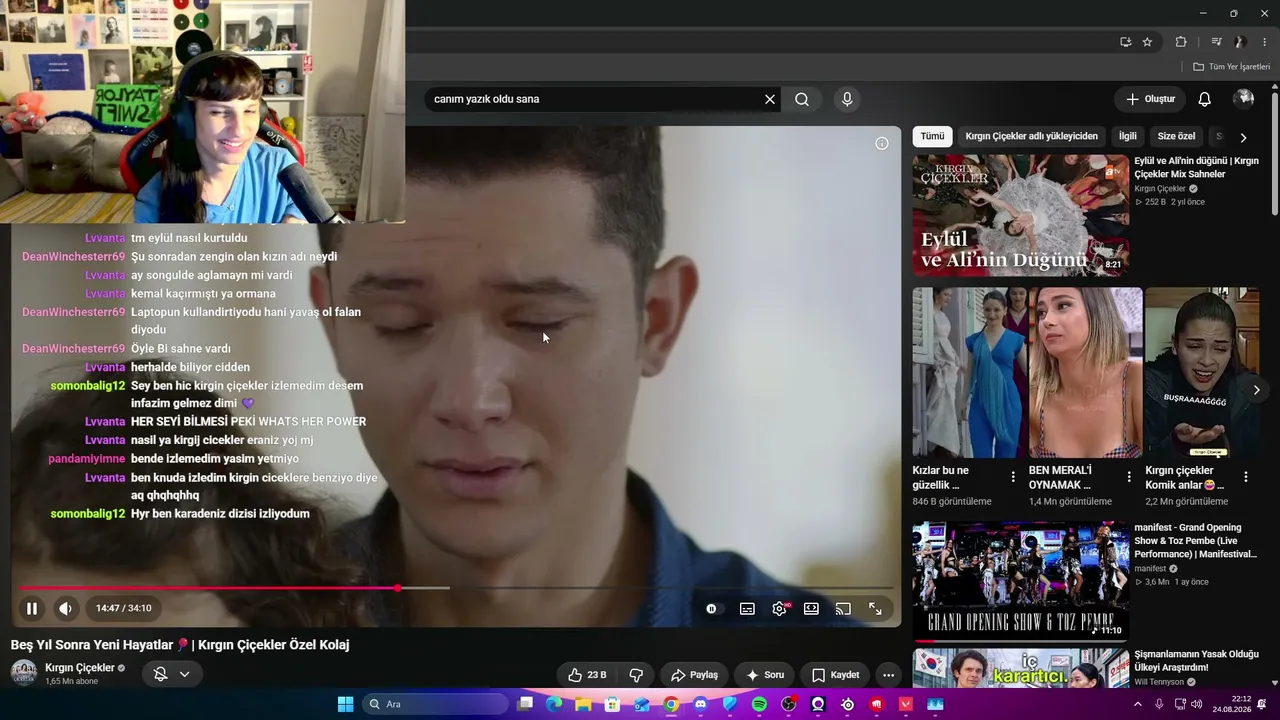
Task: Install the page as an app
Action: [1125, 42]
